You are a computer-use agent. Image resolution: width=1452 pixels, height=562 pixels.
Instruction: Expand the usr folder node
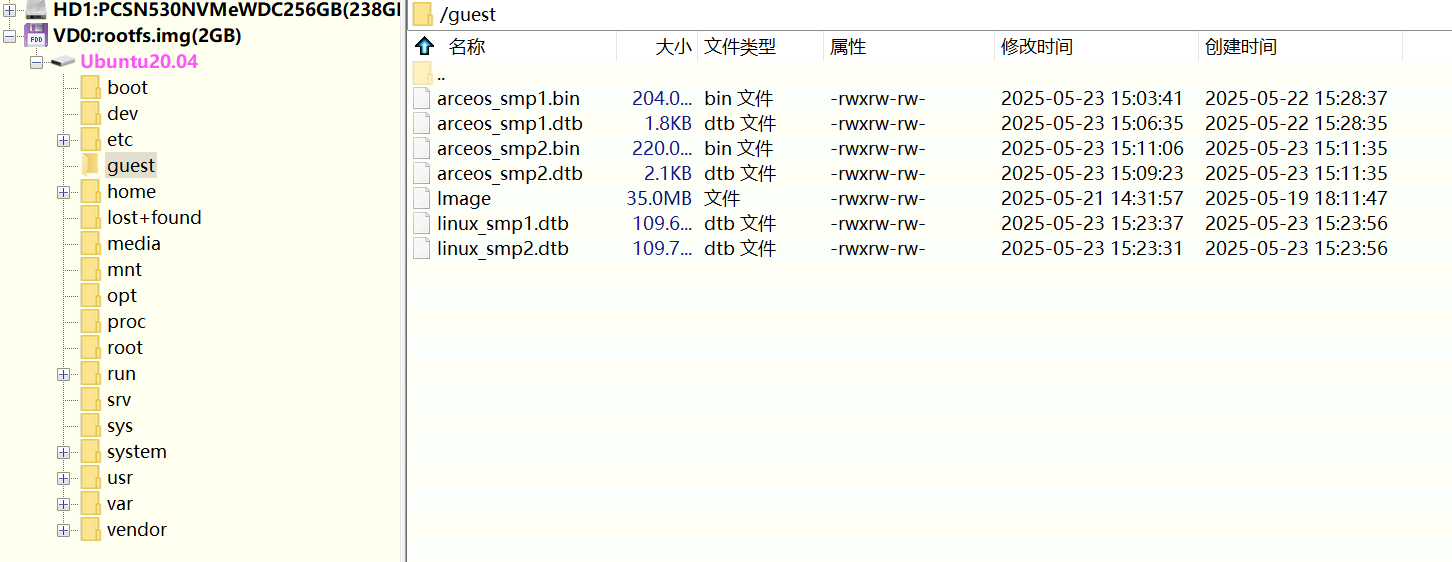[x=64, y=478]
